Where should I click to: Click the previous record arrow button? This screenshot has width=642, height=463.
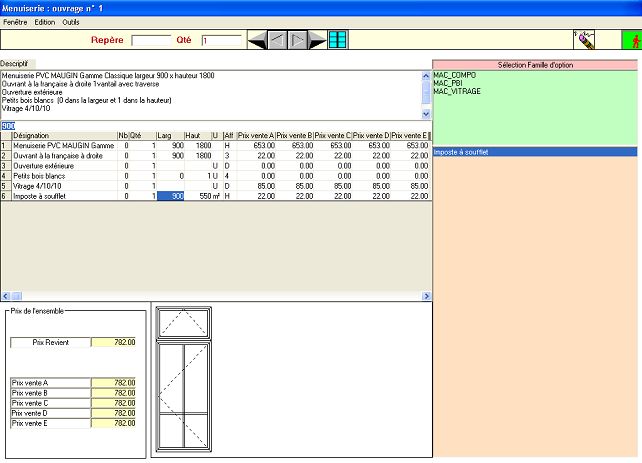click(x=277, y=40)
